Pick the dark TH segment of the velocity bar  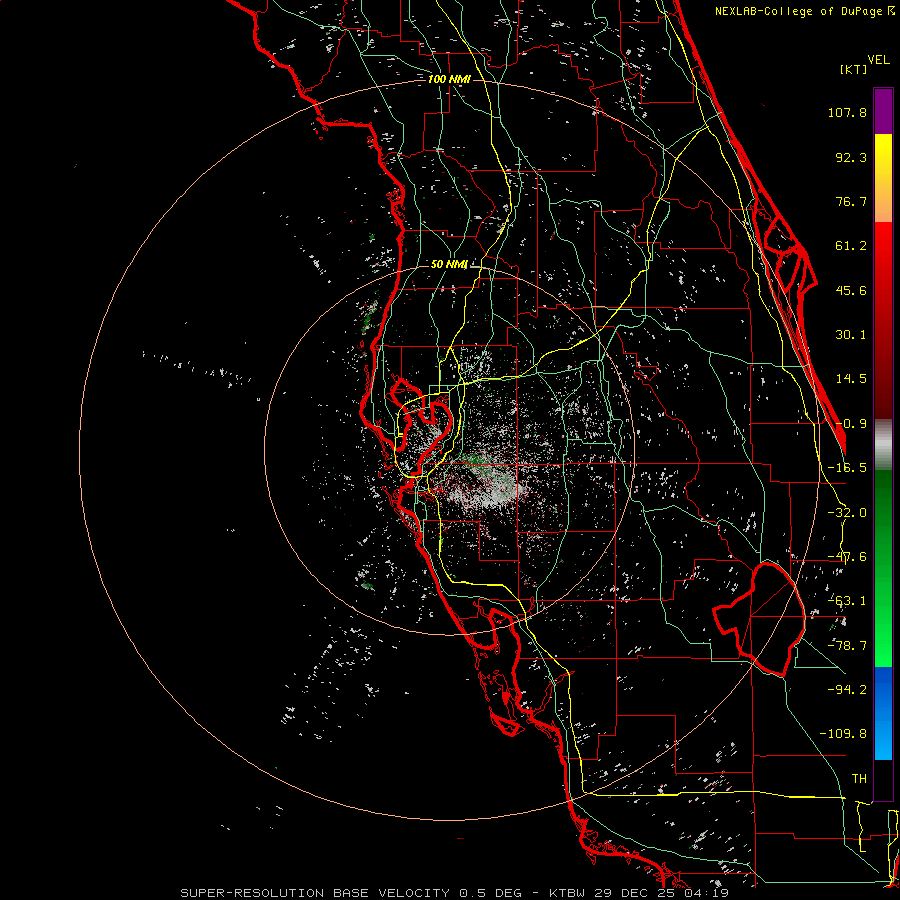883,779
